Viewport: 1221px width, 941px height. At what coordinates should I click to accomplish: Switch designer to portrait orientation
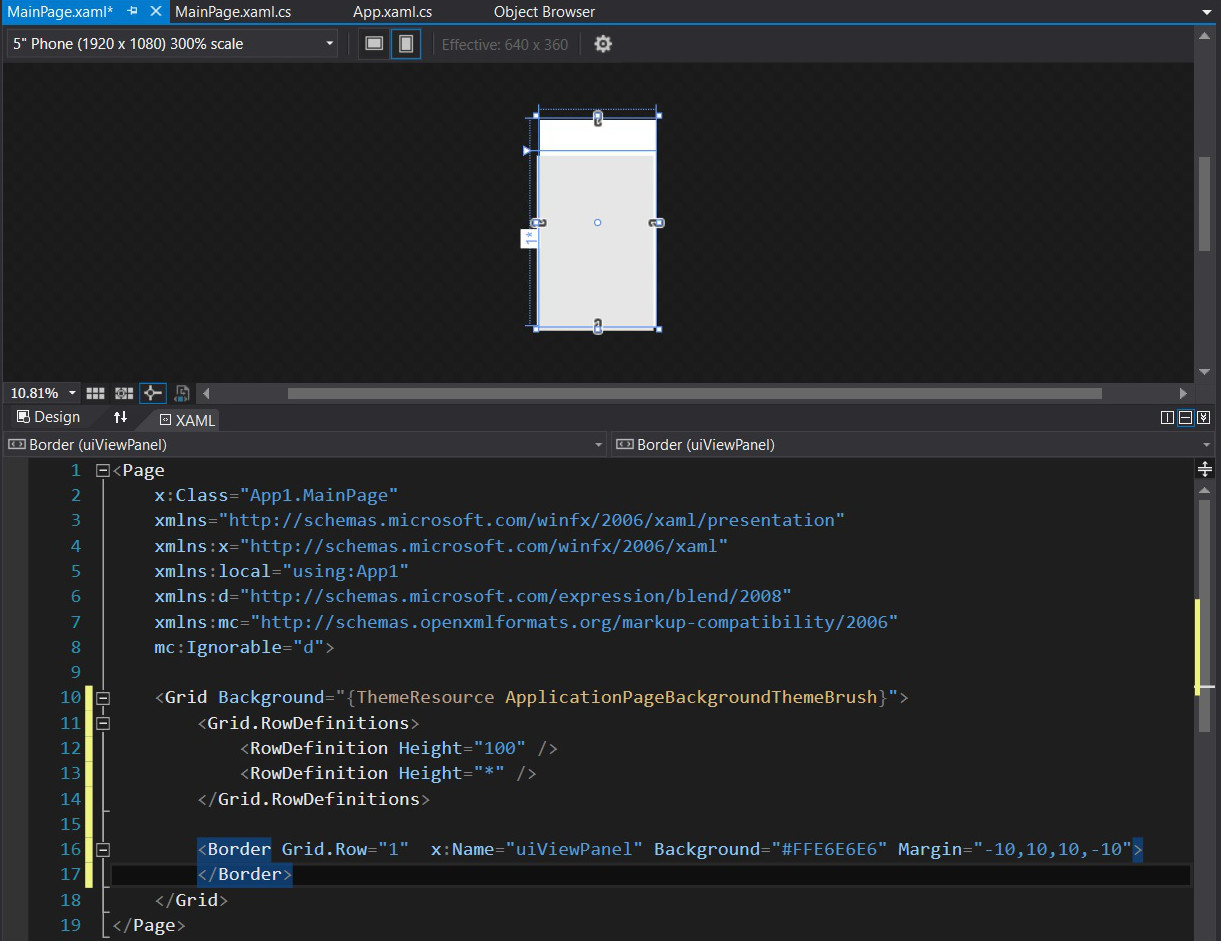pyautogui.click(x=406, y=44)
